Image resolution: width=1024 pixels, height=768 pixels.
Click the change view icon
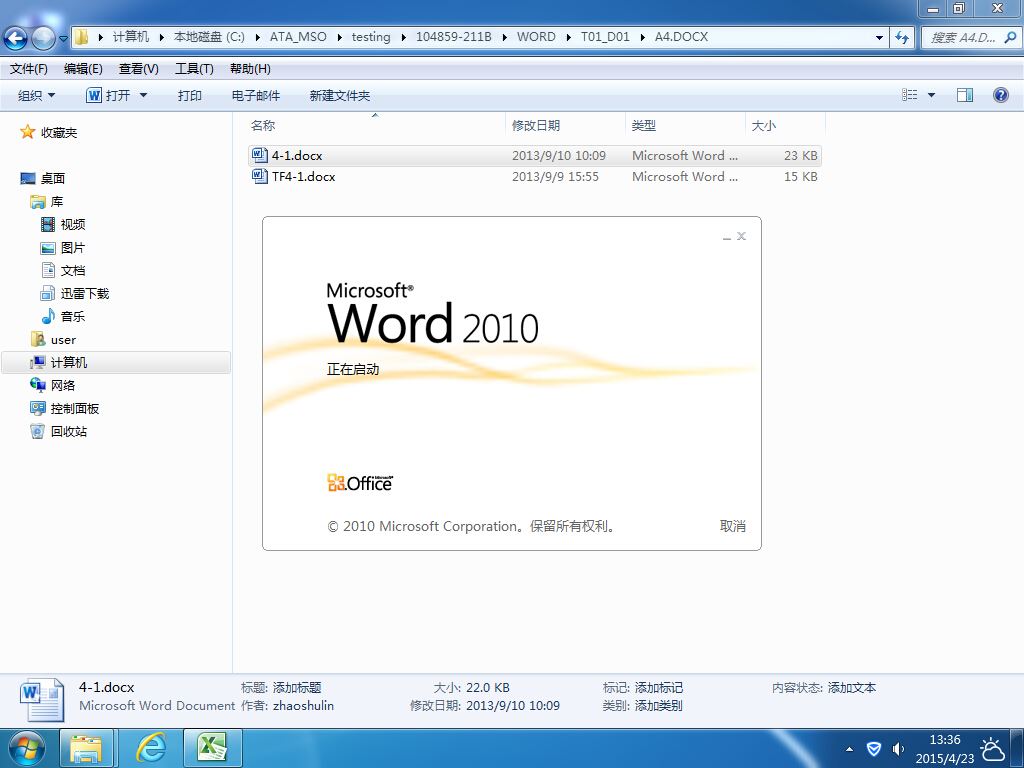(x=910, y=95)
